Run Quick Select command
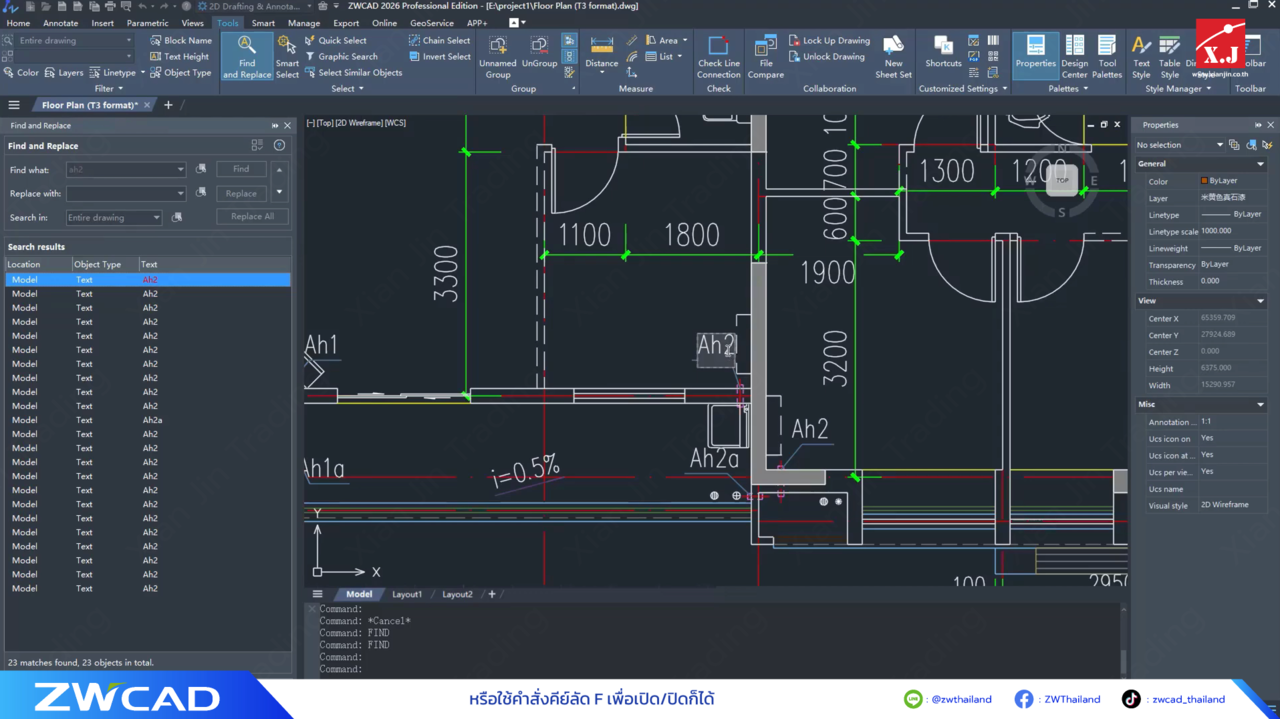This screenshot has width=1280, height=719. [x=335, y=41]
